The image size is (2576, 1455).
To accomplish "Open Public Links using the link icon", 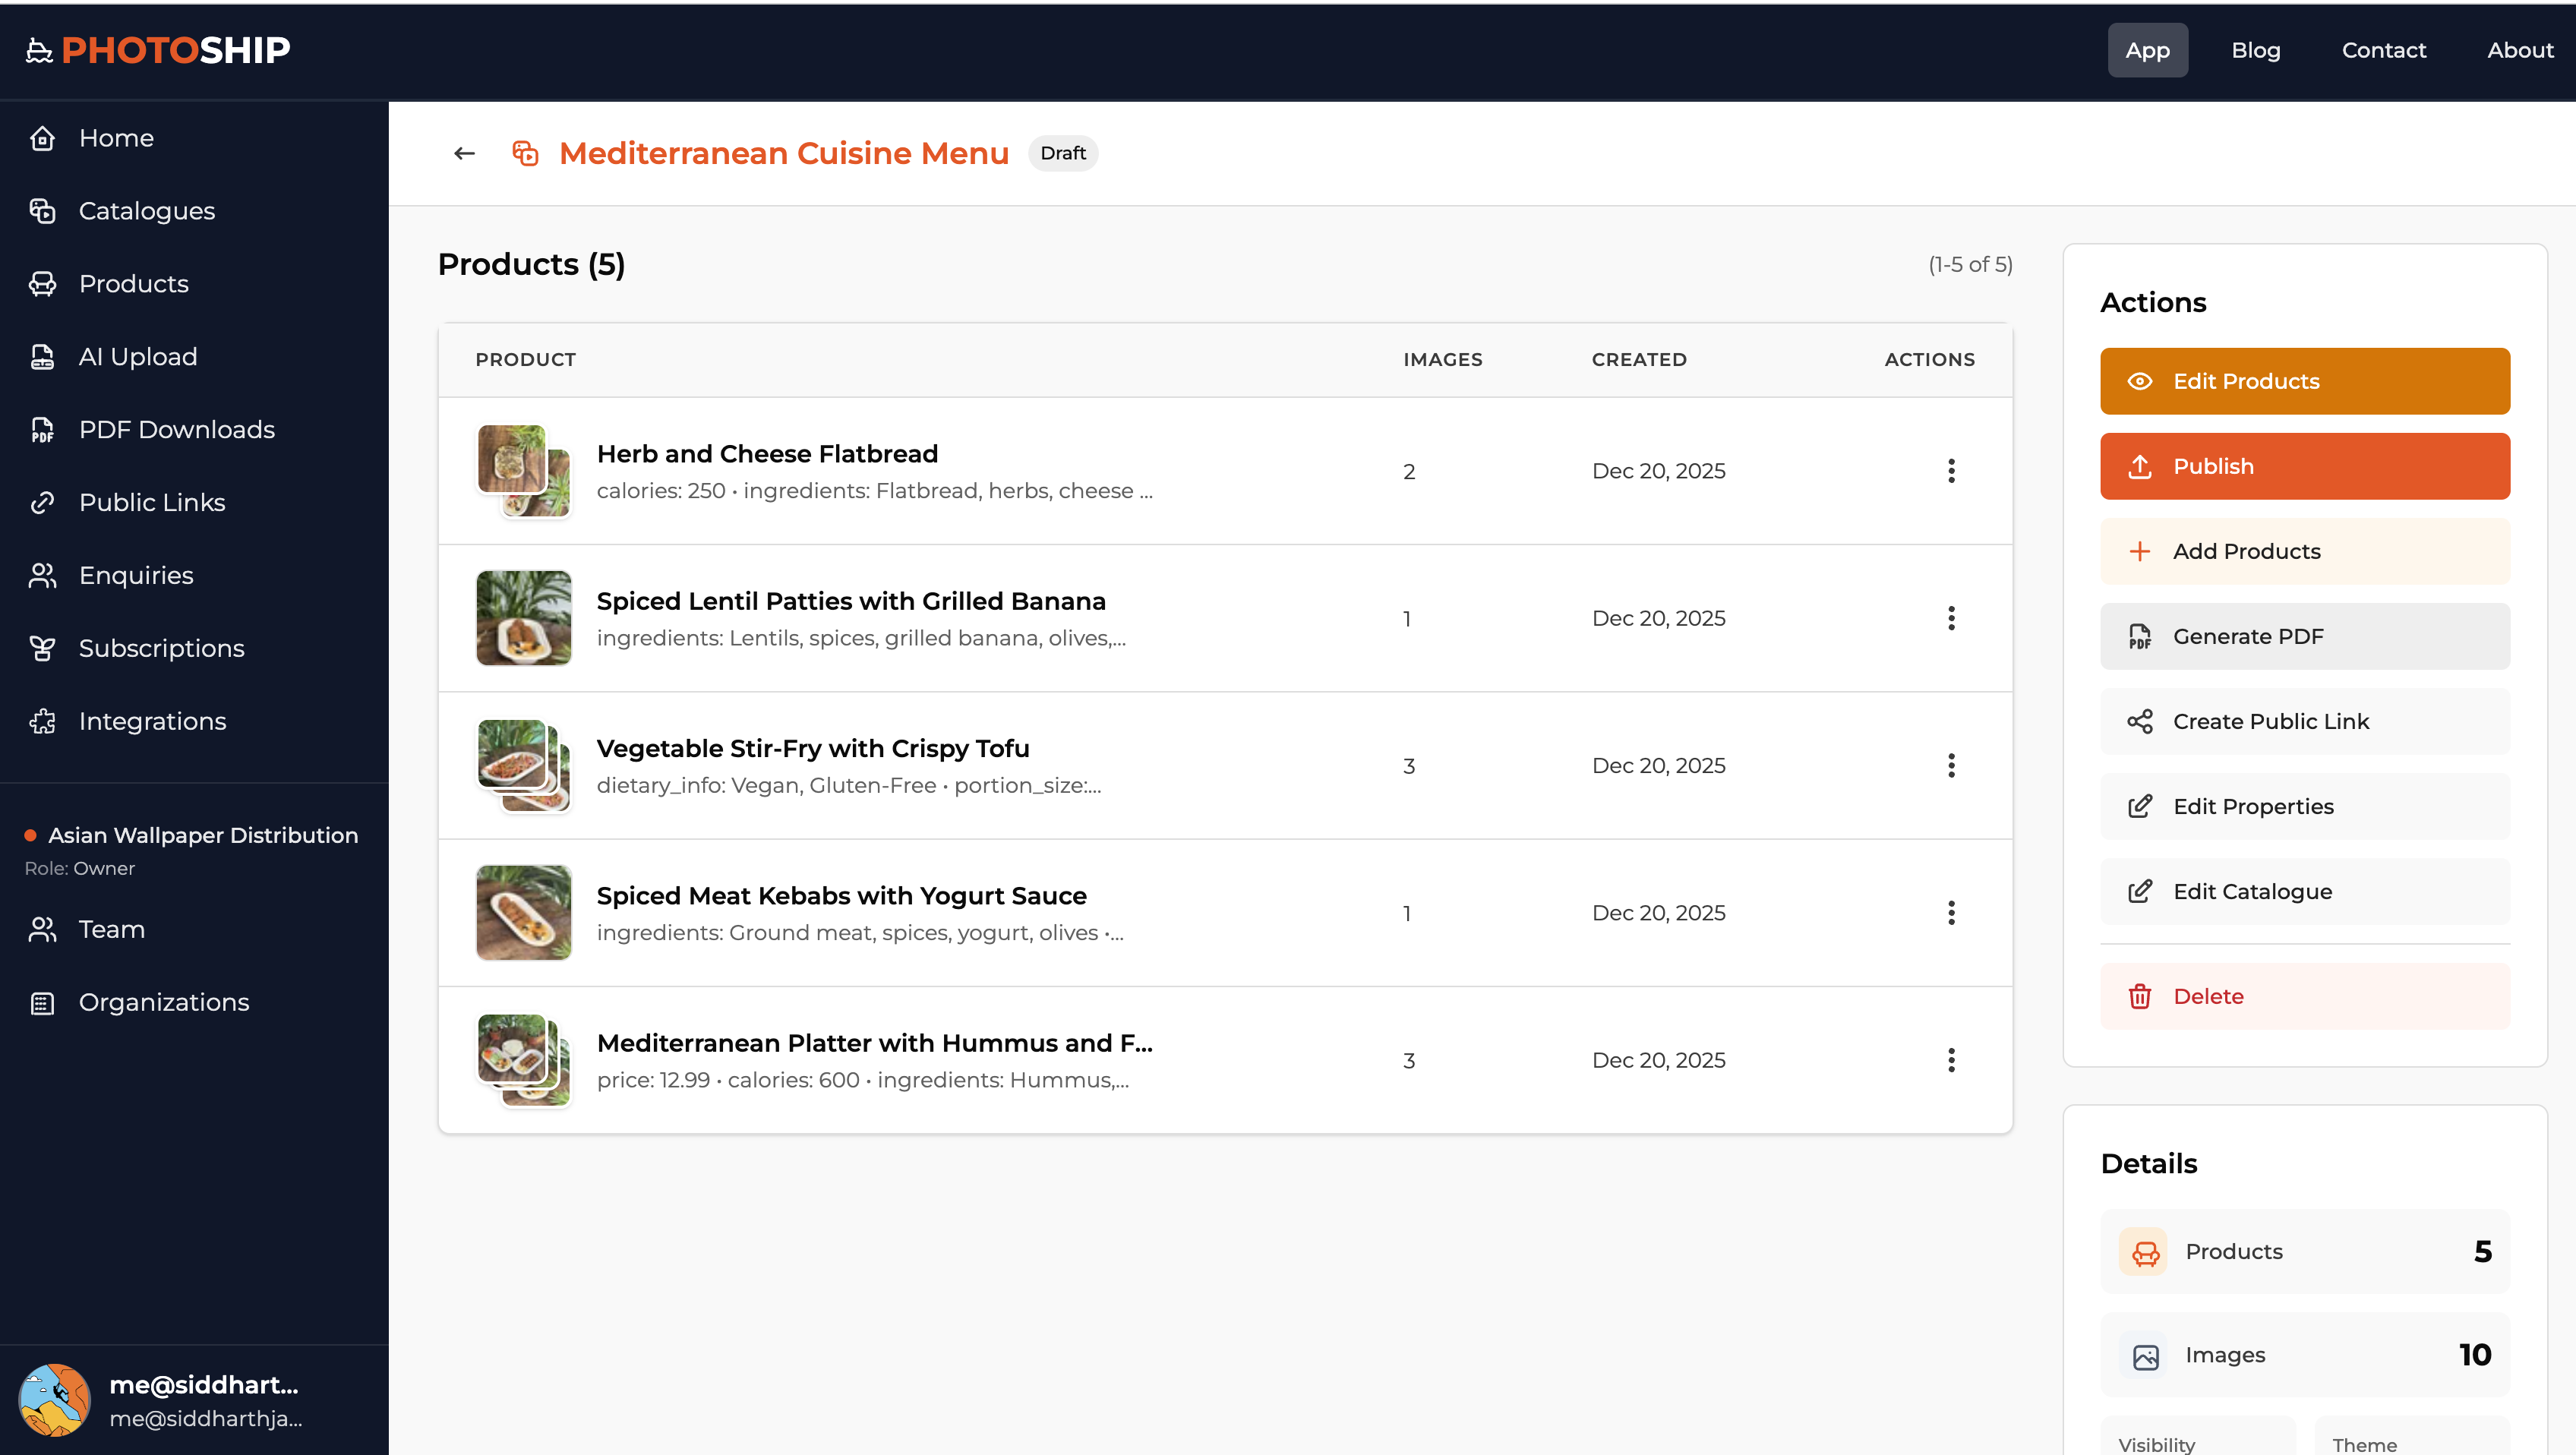I will click(42, 502).
